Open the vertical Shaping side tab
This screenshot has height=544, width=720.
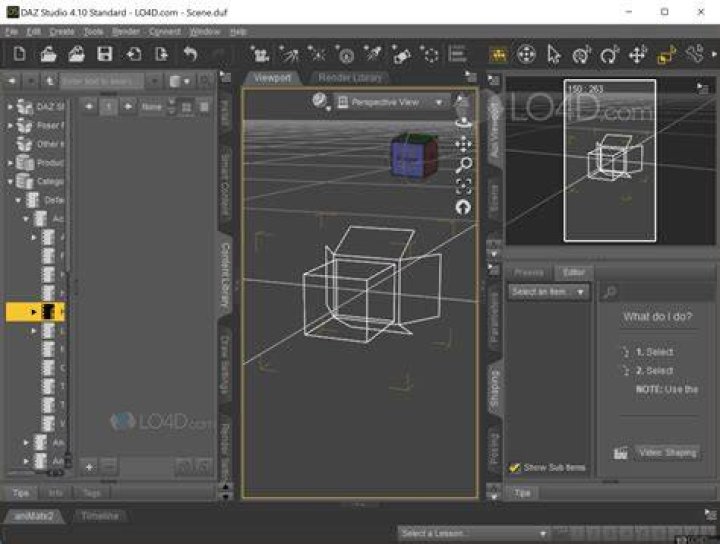495,388
